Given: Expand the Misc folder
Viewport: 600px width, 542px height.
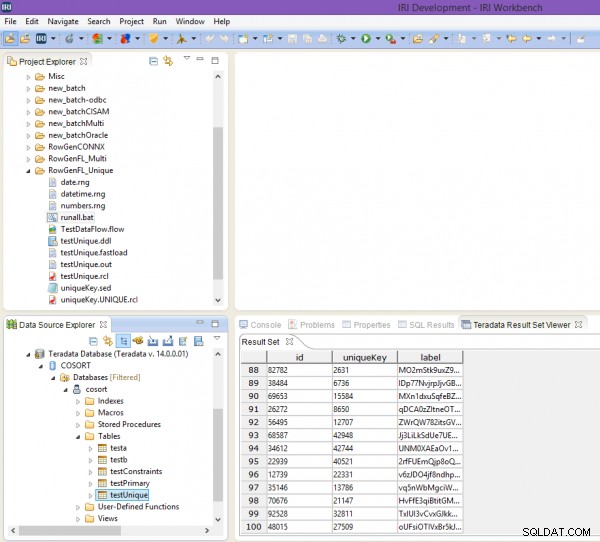Looking at the screenshot, I should pyautogui.click(x=28, y=77).
